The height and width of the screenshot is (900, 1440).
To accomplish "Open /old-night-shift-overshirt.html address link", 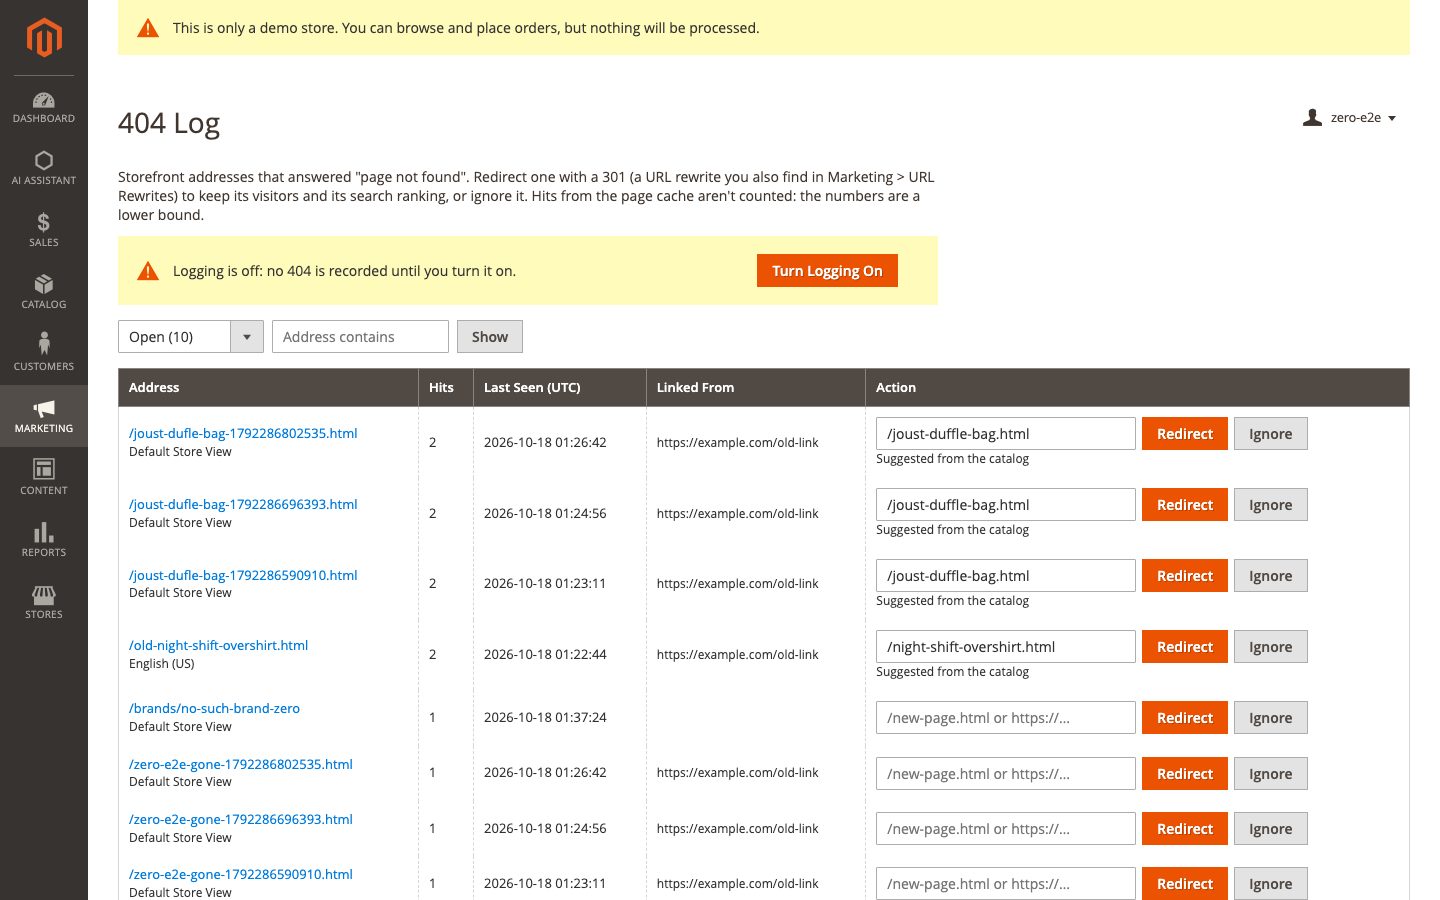I will 218,645.
